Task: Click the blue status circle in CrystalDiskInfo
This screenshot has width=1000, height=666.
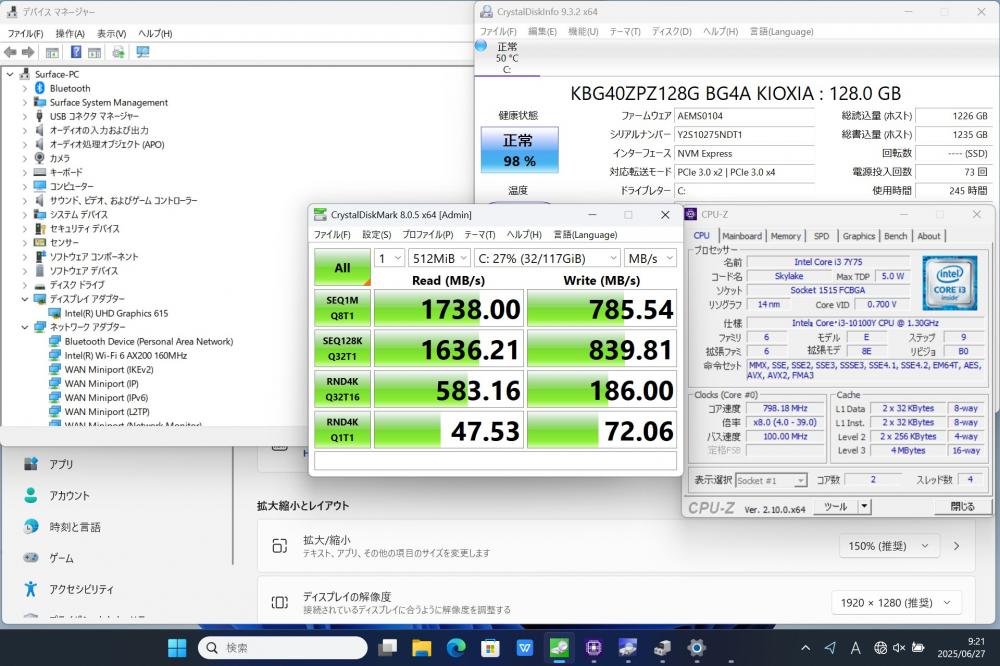Action: click(x=482, y=45)
